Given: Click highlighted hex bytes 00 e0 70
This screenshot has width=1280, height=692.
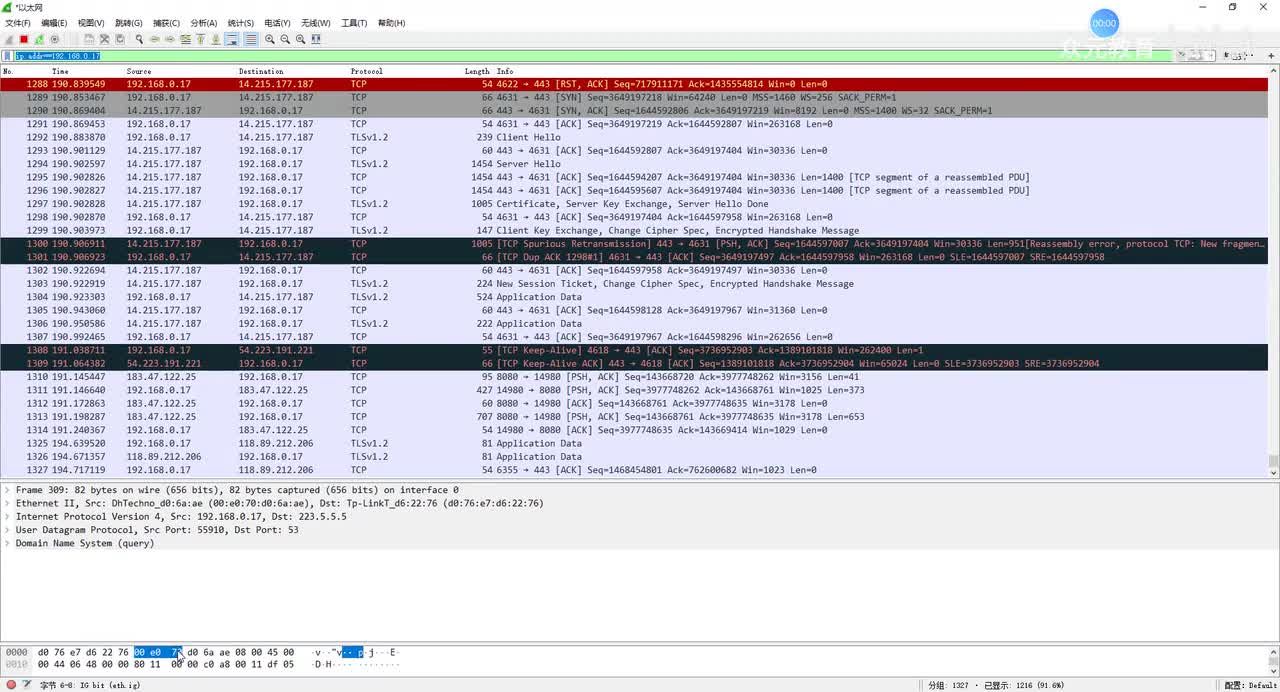Looking at the screenshot, I should point(158,652).
